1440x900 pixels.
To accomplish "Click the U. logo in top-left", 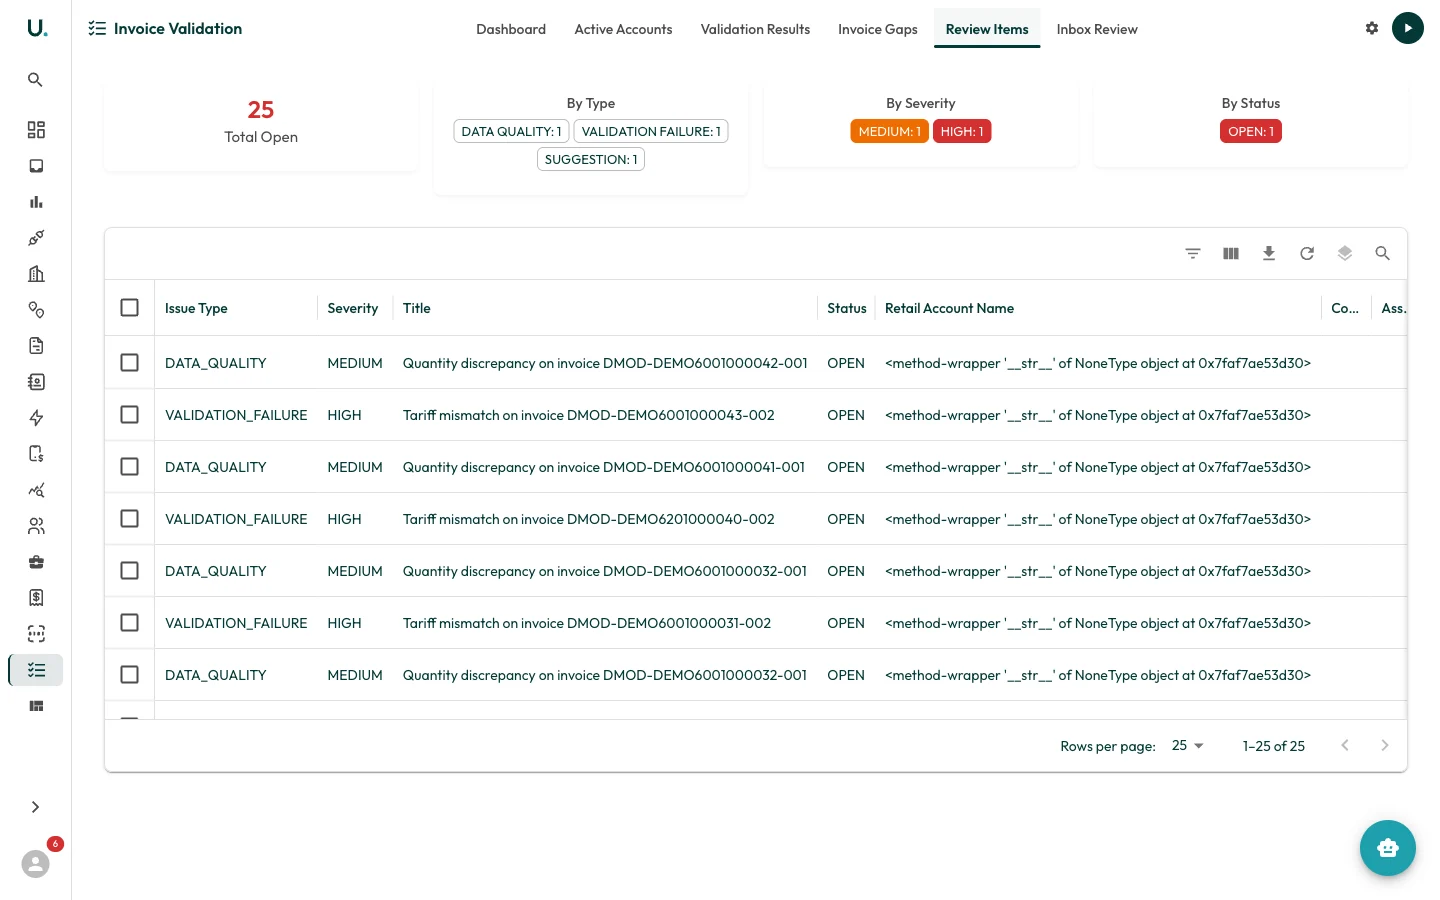I will (x=37, y=28).
